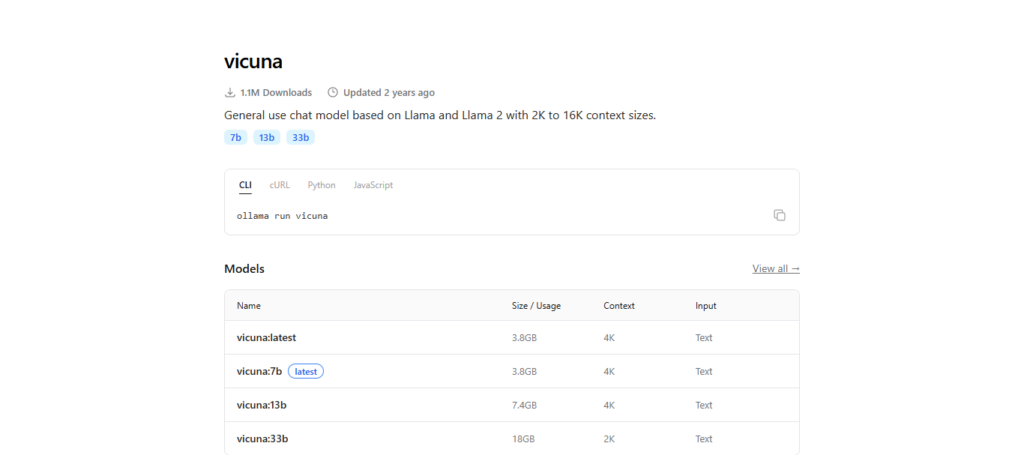Click the 13b size tag
Image resolution: width=1024 pixels, height=455 pixels.
coord(266,138)
